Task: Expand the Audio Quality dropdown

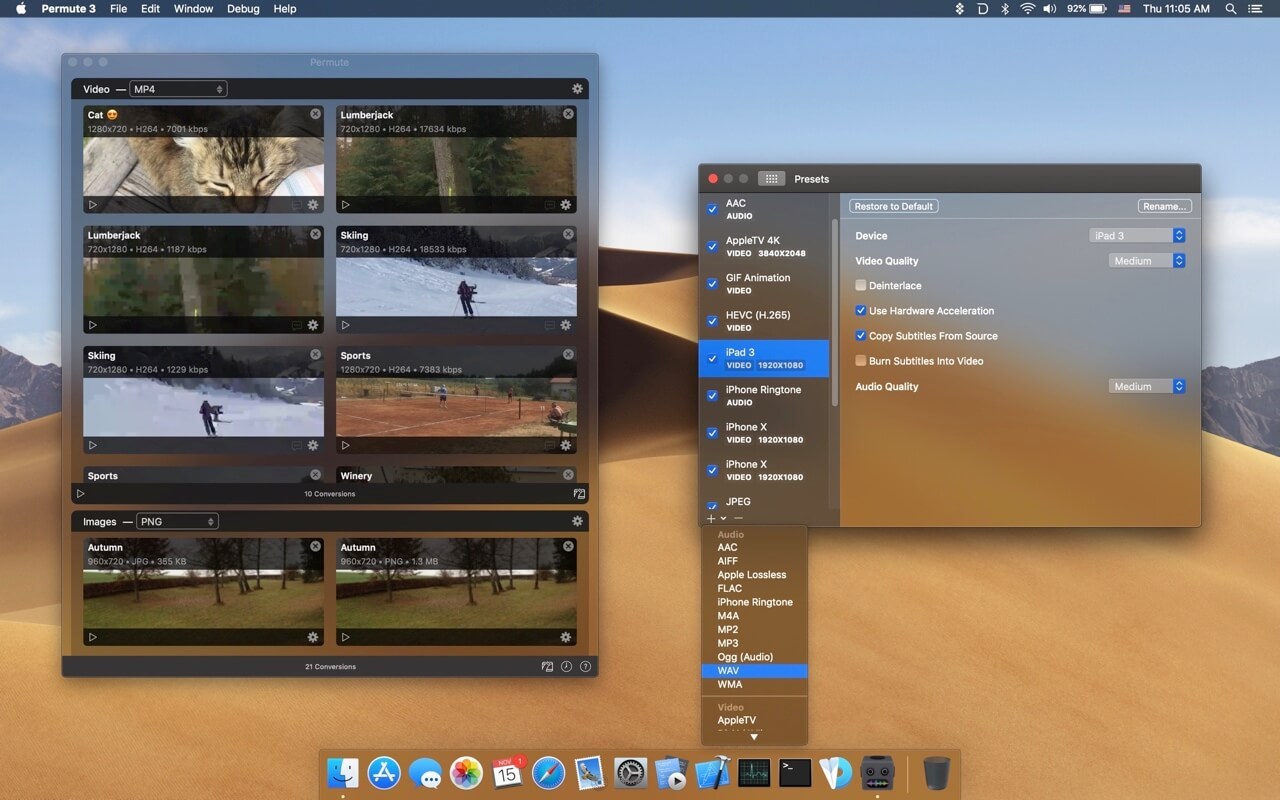Action: (1147, 386)
